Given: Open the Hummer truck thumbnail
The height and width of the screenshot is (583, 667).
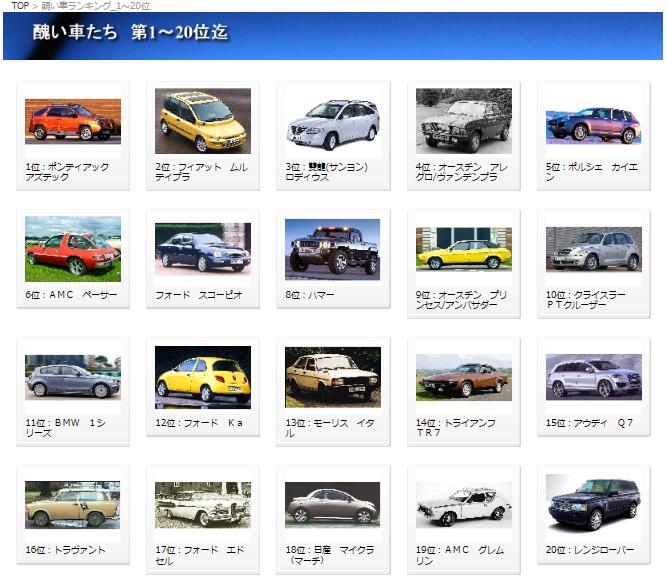Looking at the screenshot, I should pyautogui.click(x=333, y=250).
